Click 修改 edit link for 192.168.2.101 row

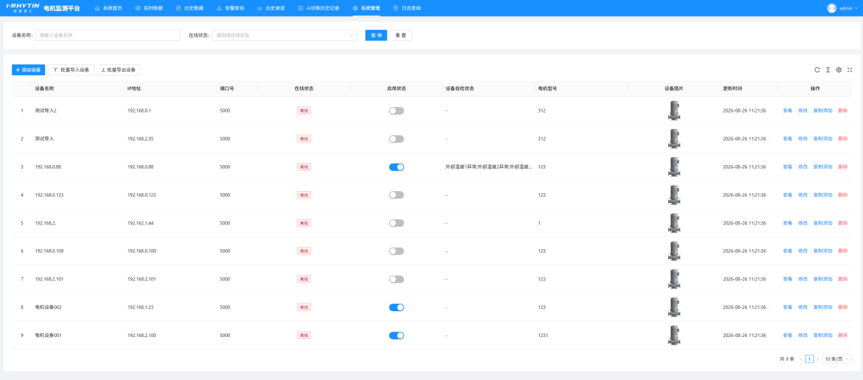(x=802, y=279)
